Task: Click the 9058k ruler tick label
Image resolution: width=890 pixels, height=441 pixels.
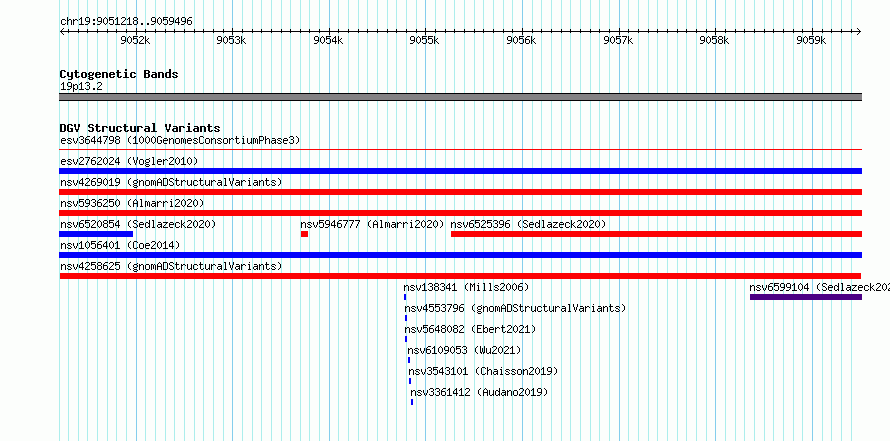Action: click(715, 40)
